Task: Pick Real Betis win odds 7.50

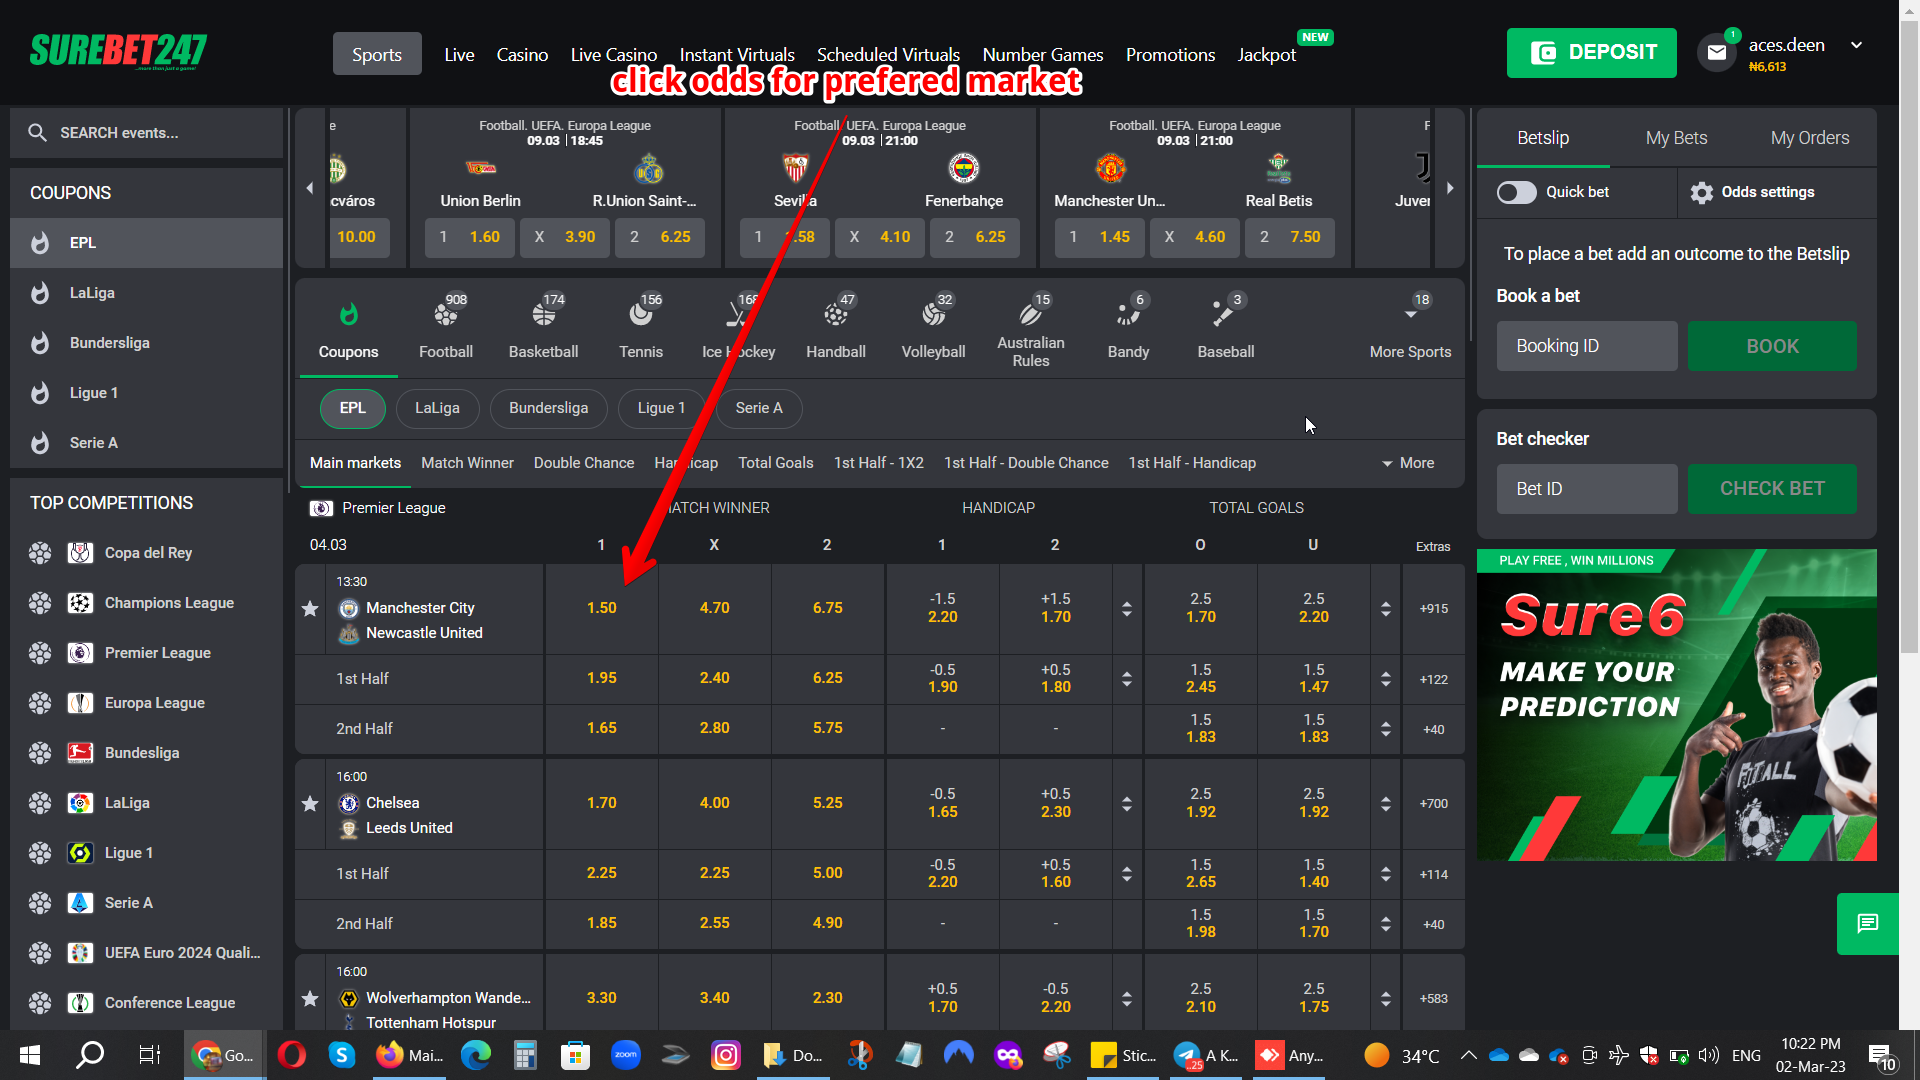Action: click(1290, 237)
